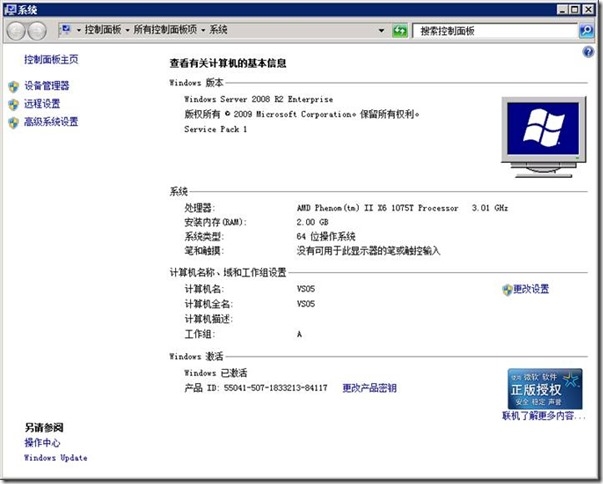Click the Windows 已激活 status text

(215, 373)
